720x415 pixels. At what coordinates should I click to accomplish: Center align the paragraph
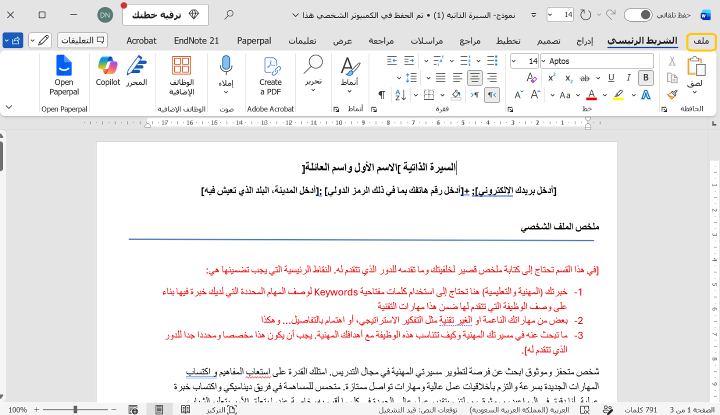coord(475,78)
